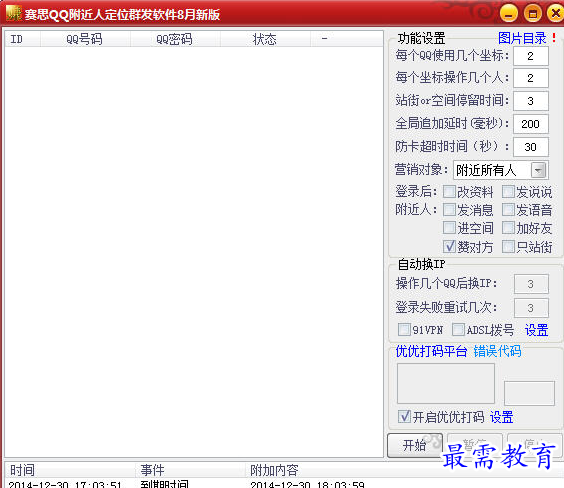
Task: Disable the 开启优优打码 checkbox
Action: point(404,416)
